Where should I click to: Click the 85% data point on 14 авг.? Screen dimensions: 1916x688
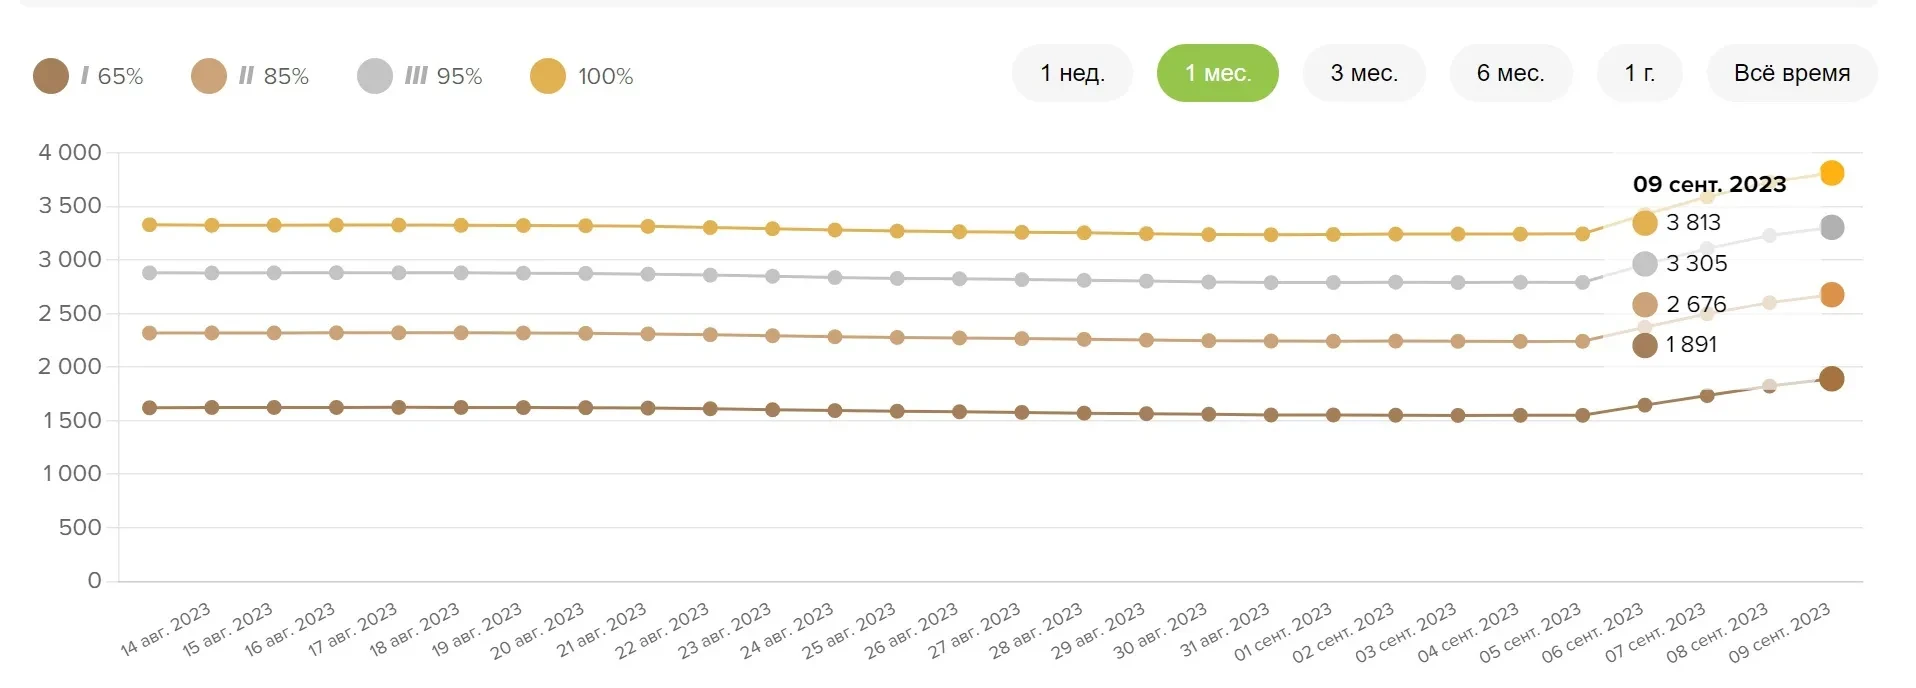coord(150,333)
